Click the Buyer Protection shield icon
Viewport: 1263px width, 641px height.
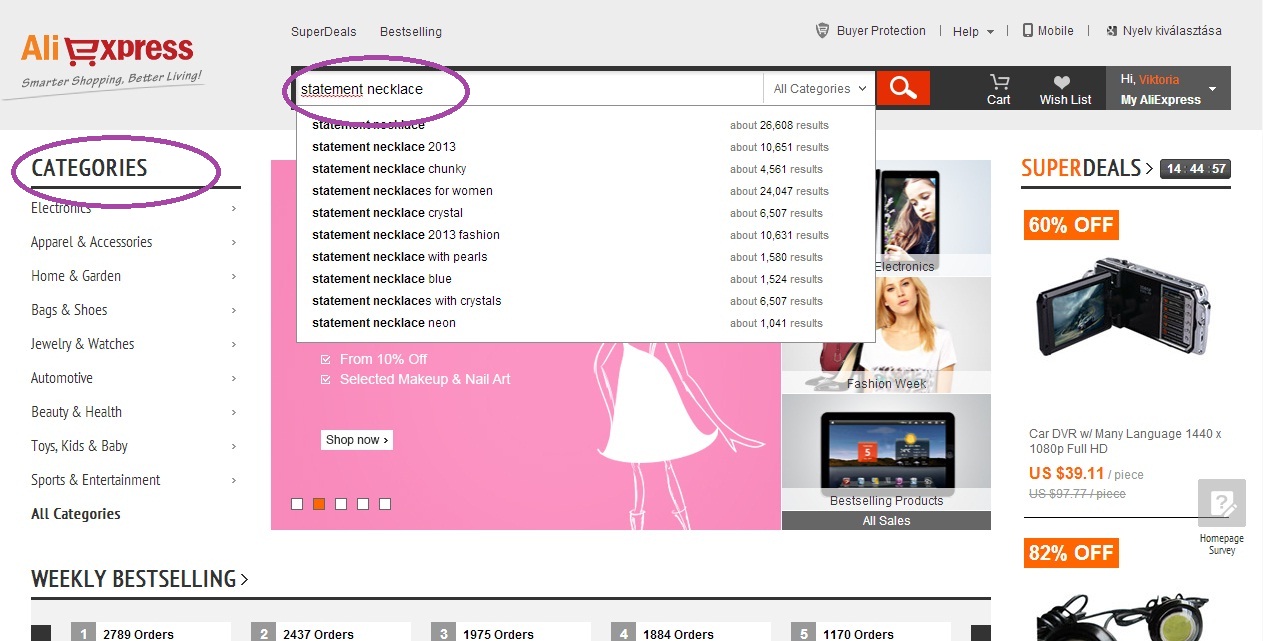coord(823,31)
